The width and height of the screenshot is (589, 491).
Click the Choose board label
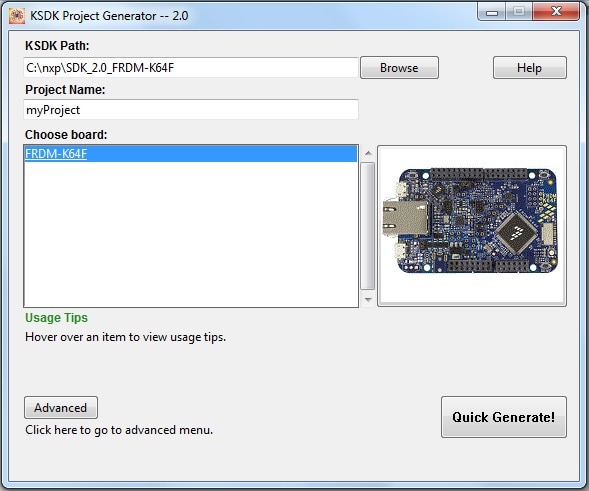66,134
